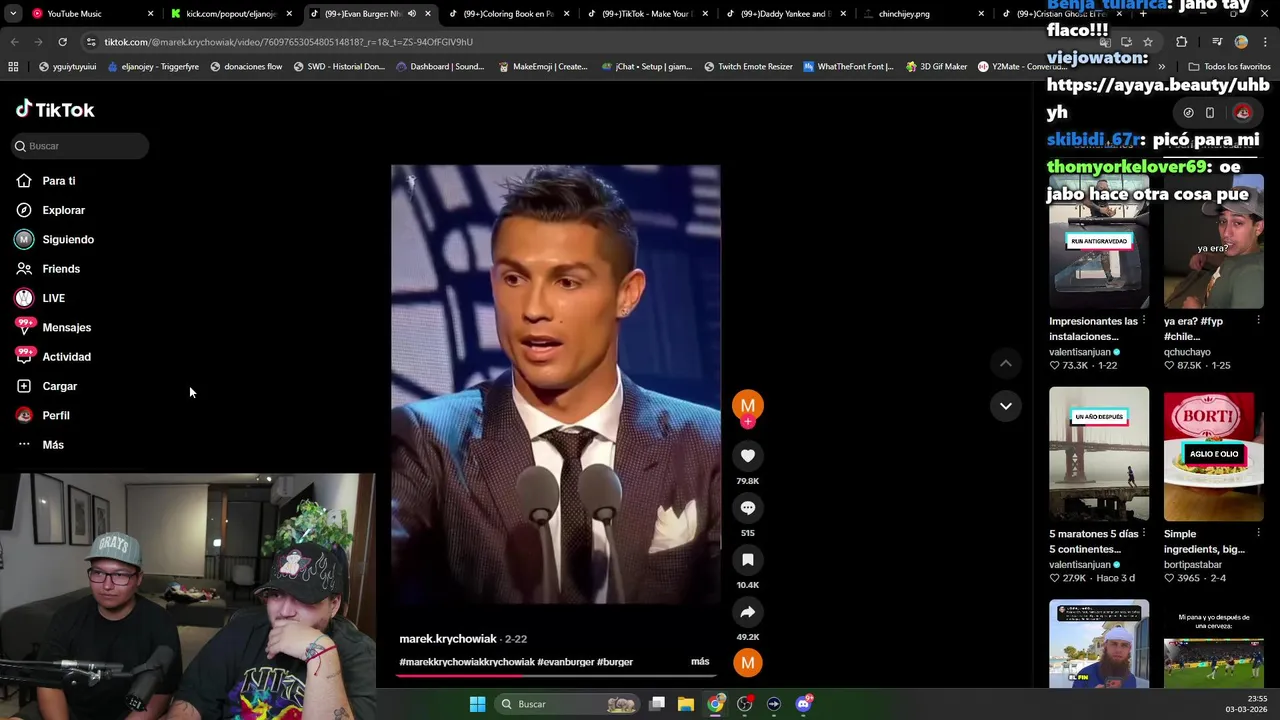
Task: Open marek.krychowiak profile name
Action: click(x=448, y=639)
